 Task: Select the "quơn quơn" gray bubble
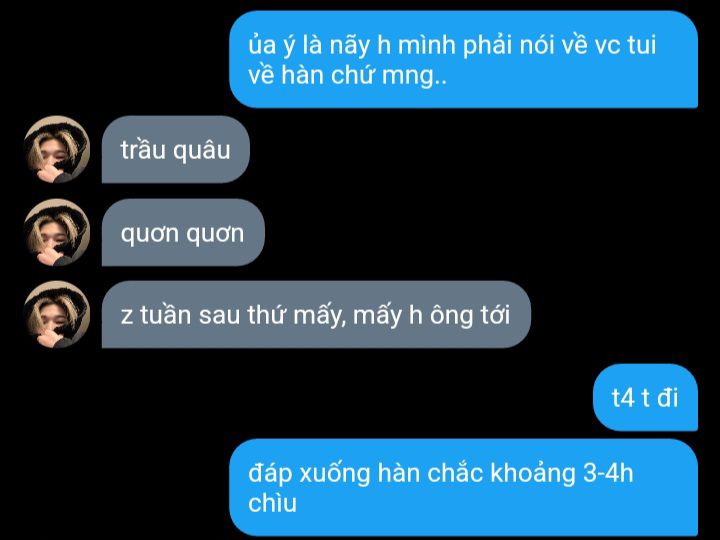coord(183,232)
